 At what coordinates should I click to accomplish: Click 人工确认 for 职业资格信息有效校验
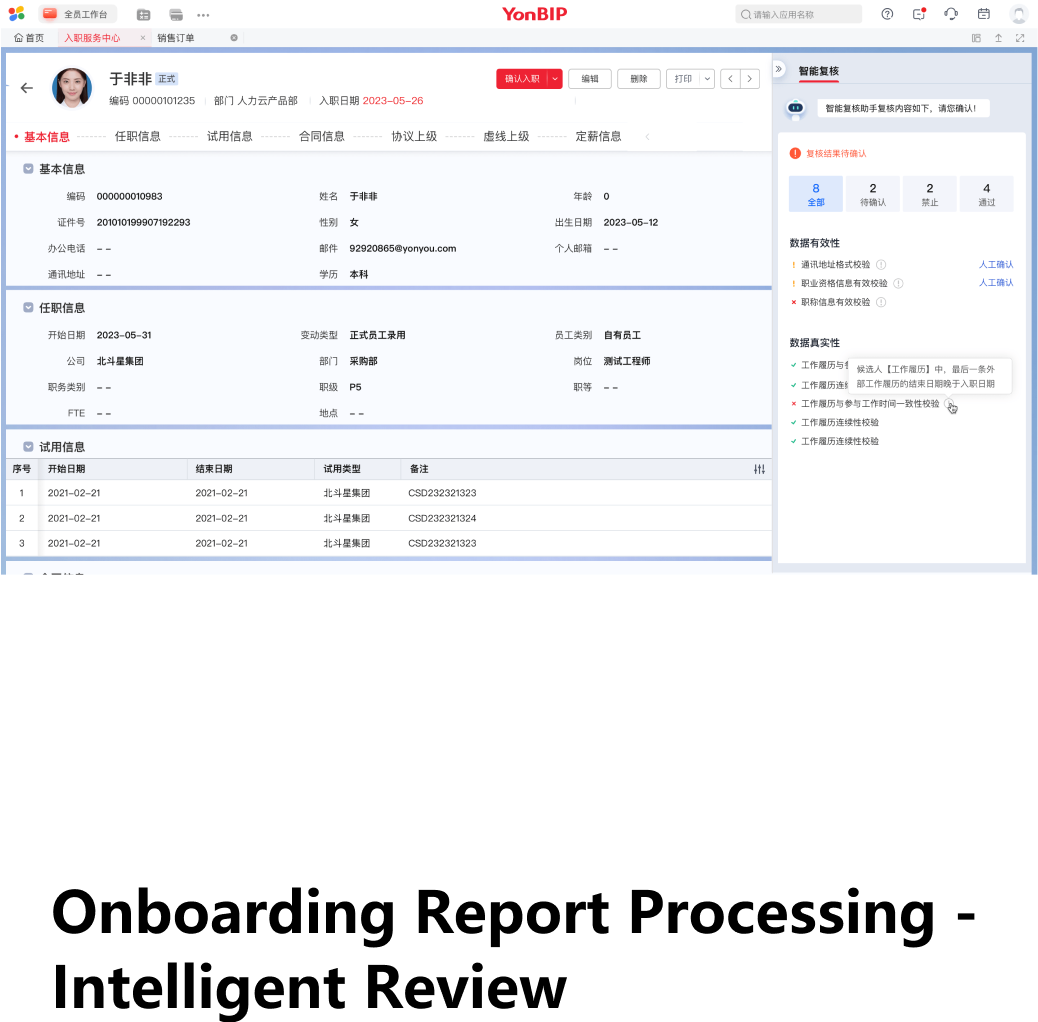[996, 283]
